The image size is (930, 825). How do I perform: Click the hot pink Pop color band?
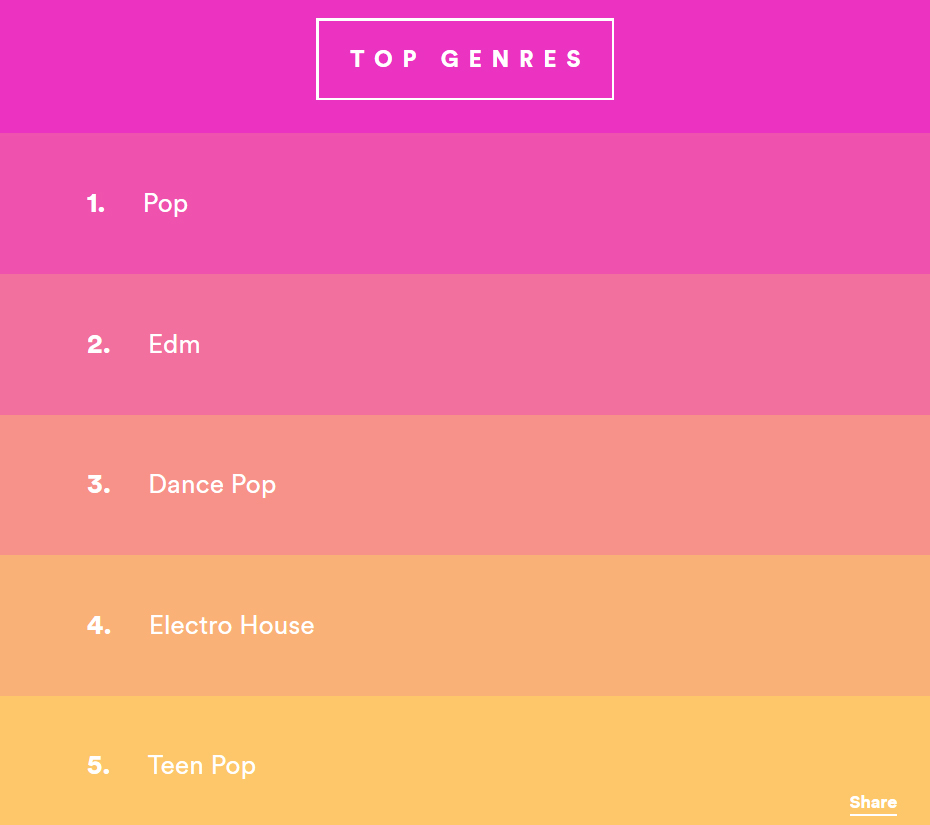tap(465, 203)
